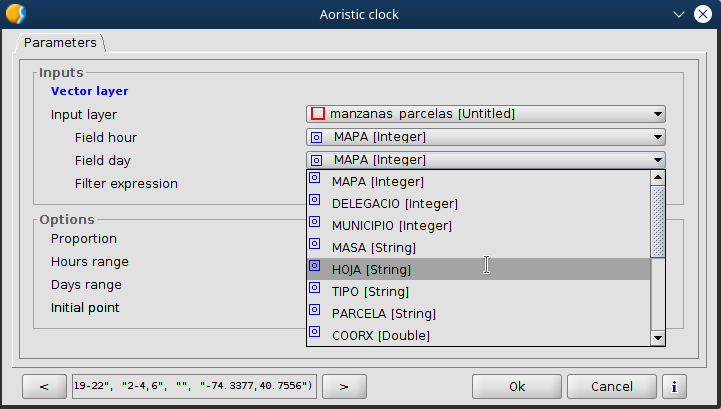Click the dropdown list scroll down arrow
721x409 pixels.
tap(658, 338)
